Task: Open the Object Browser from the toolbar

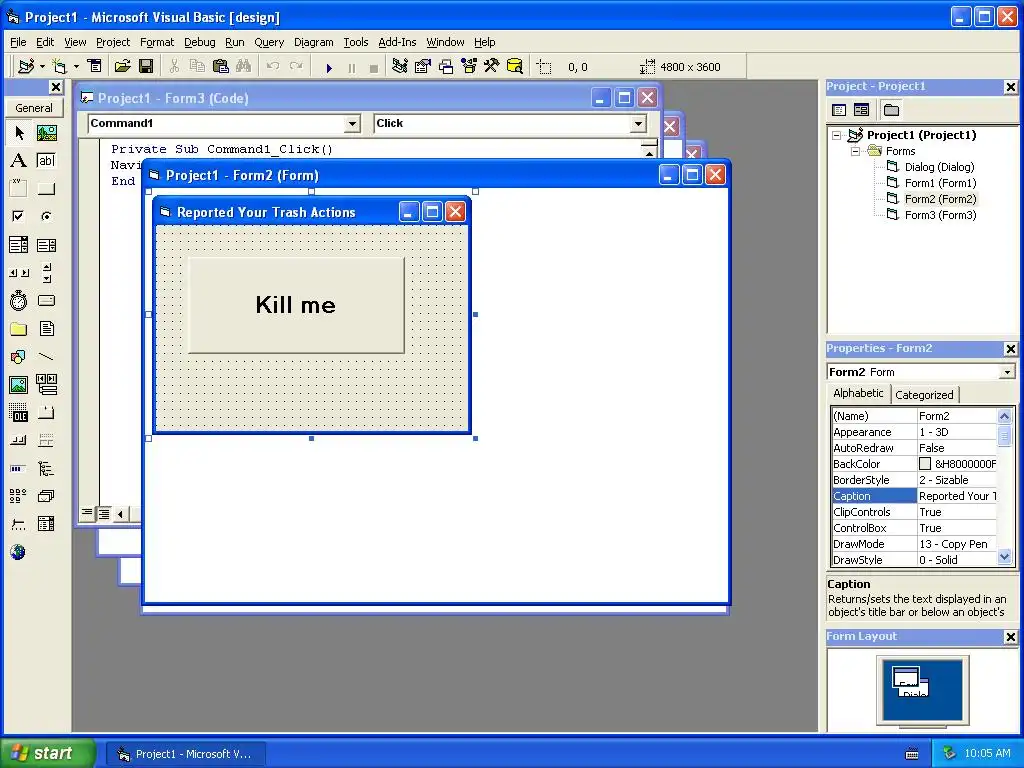Action: click(469, 67)
